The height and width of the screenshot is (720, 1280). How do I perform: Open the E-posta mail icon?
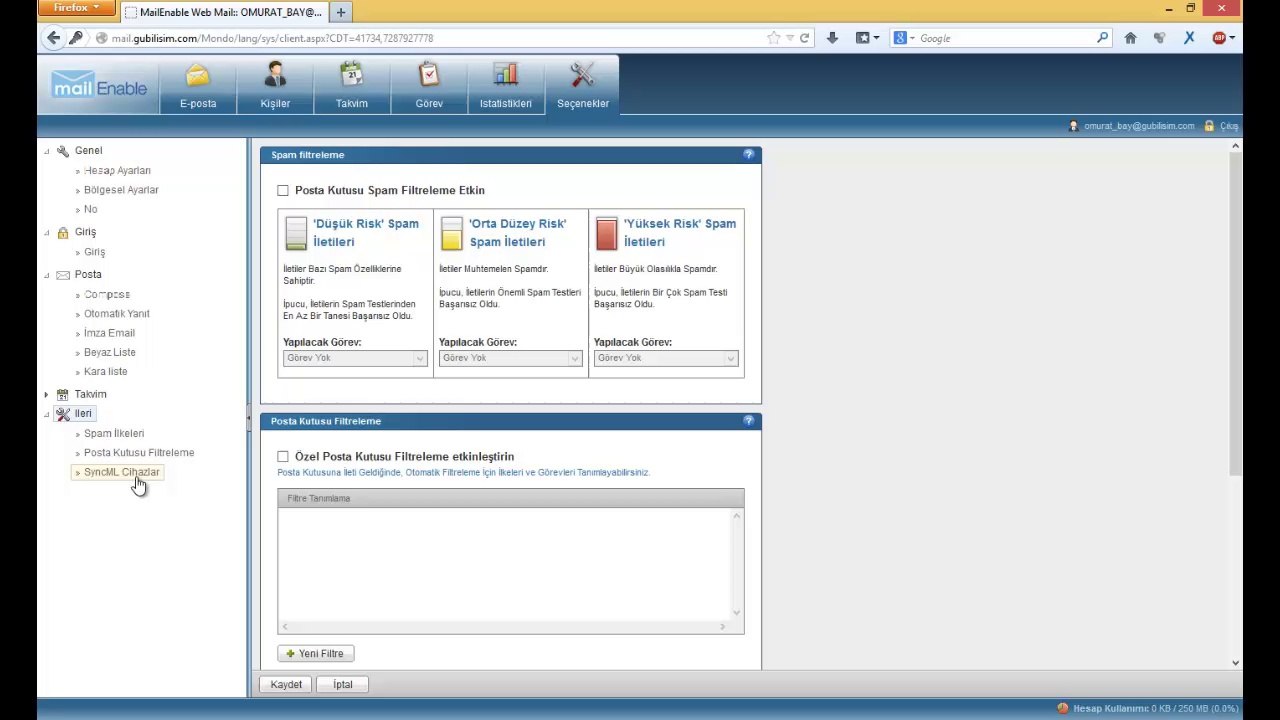tap(198, 77)
